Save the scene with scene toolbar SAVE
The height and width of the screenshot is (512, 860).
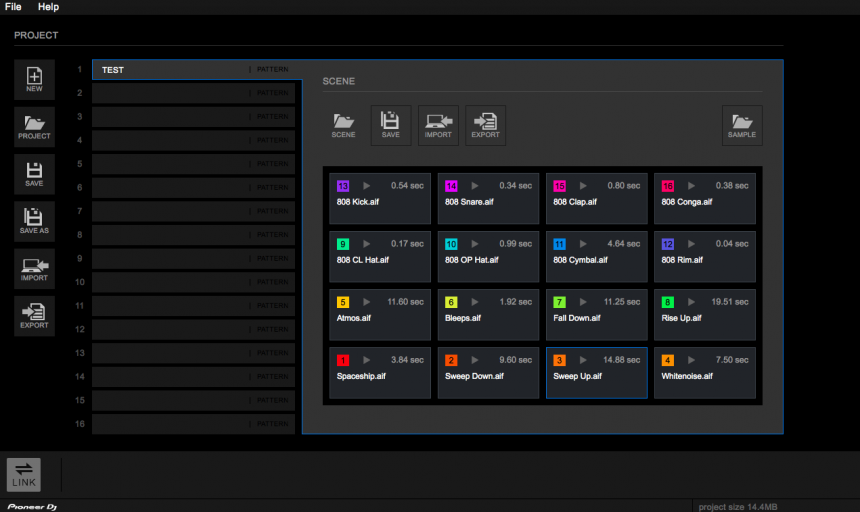click(391, 126)
